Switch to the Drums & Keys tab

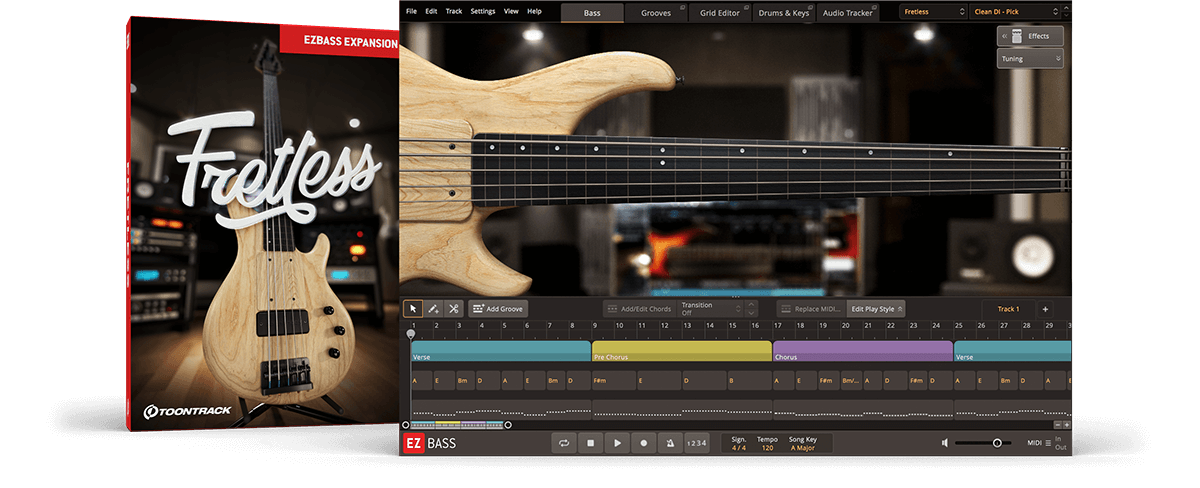[785, 12]
